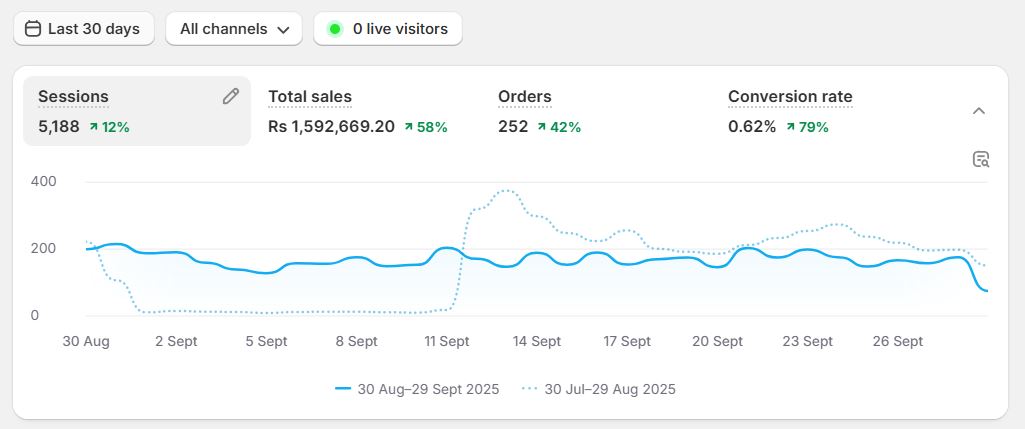The image size is (1025, 429).
Task: Click the Total sales 58% trend arrow
Action: coord(409,127)
